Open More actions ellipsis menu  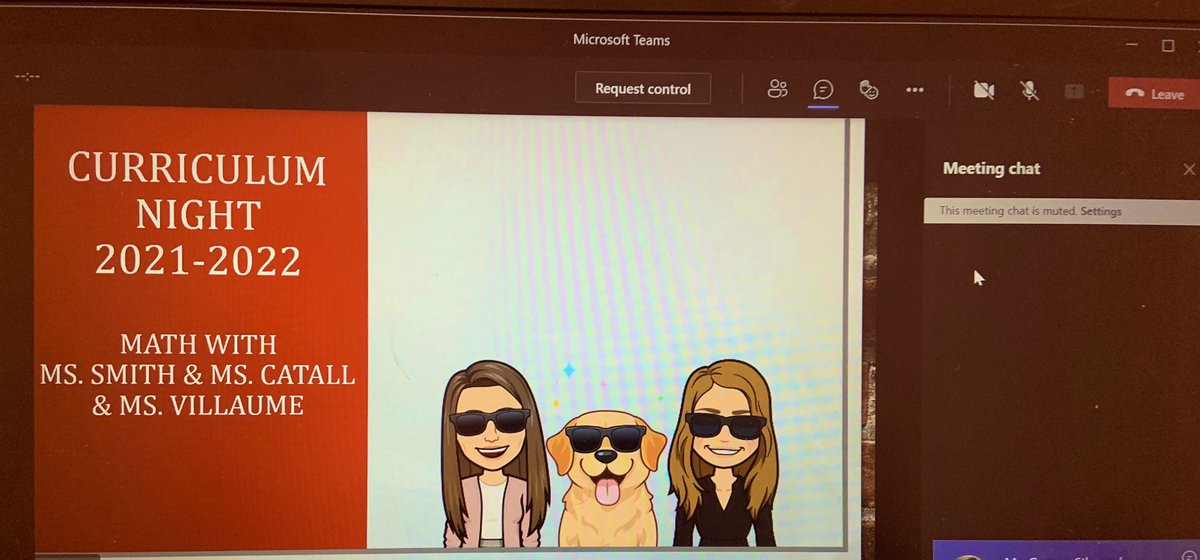point(914,90)
